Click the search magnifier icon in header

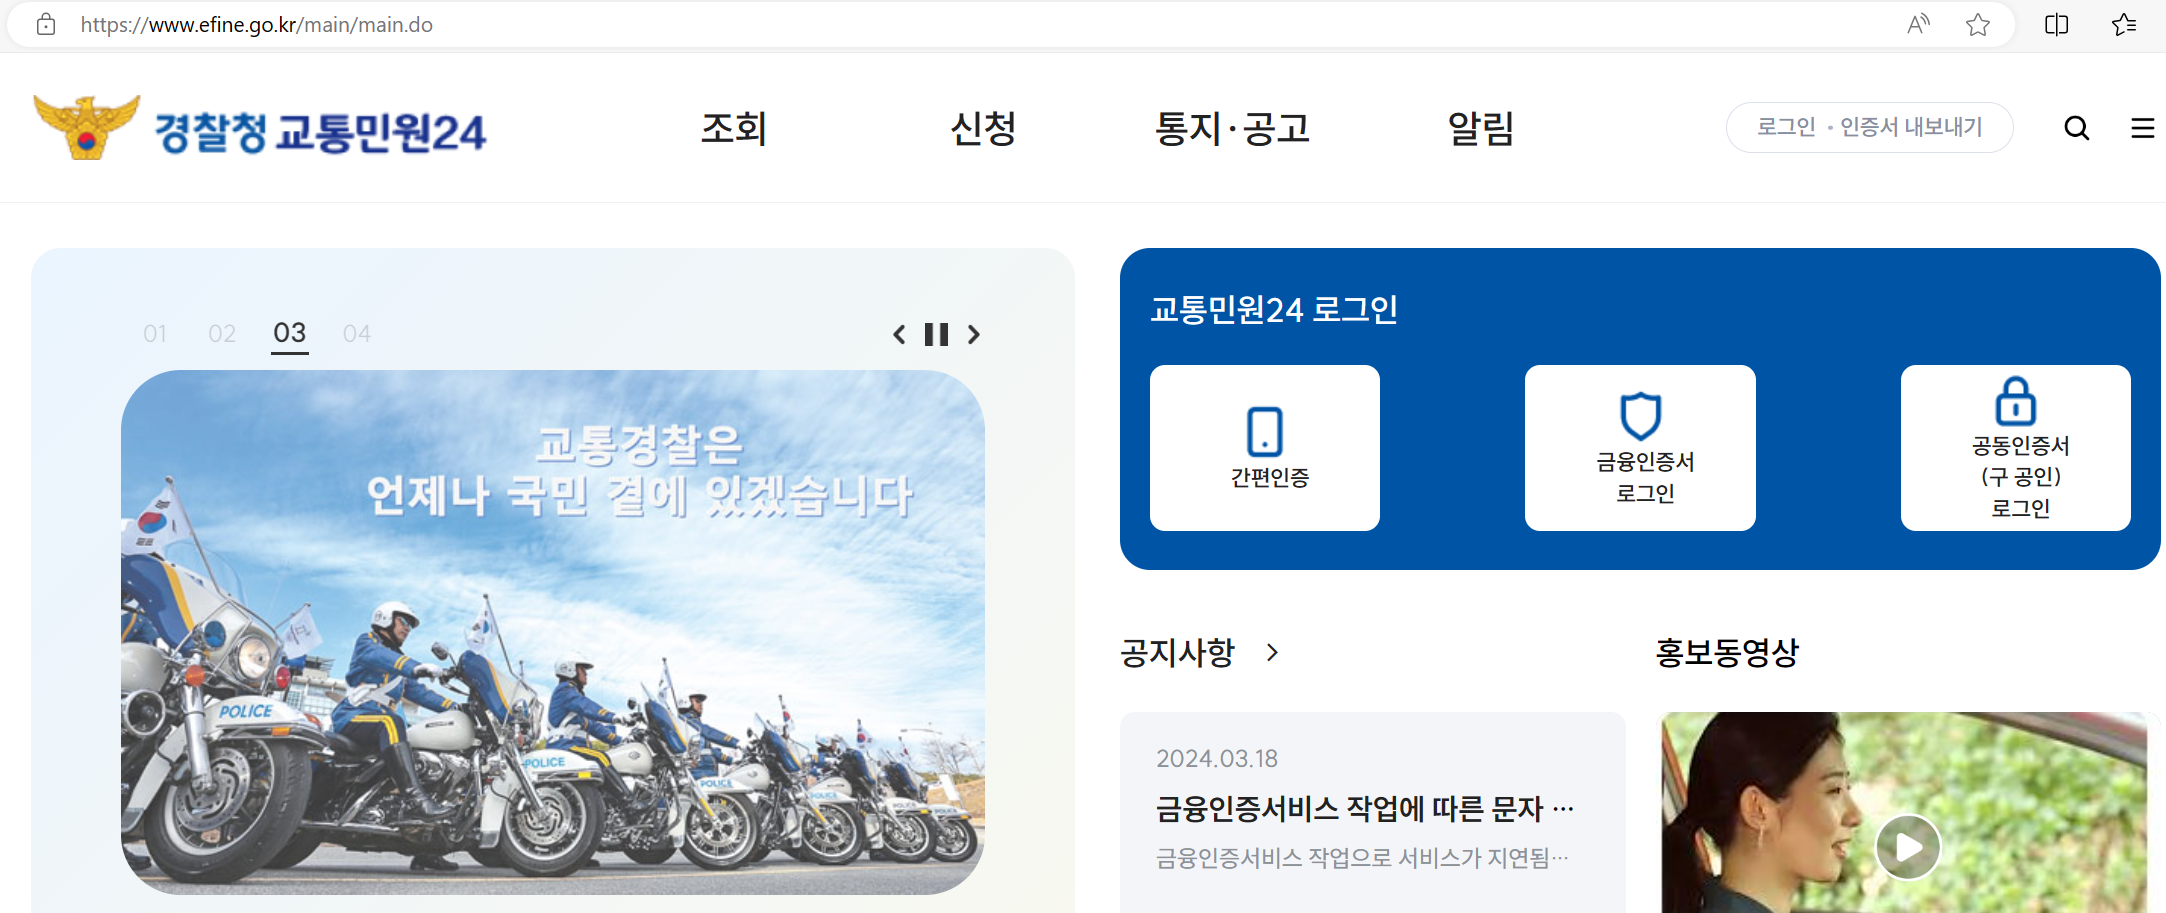(2076, 128)
